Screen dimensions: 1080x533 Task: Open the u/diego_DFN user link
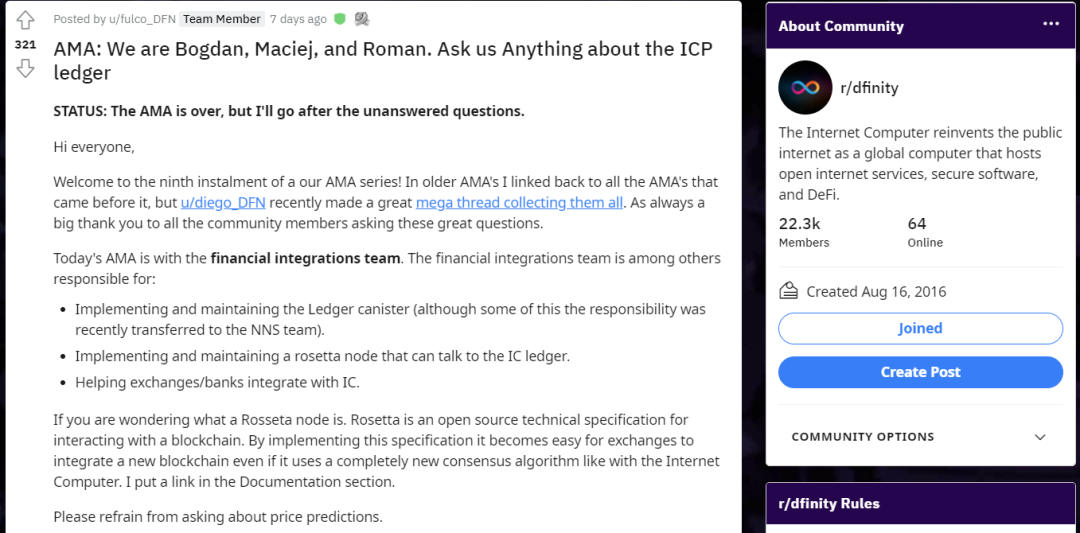(x=223, y=202)
